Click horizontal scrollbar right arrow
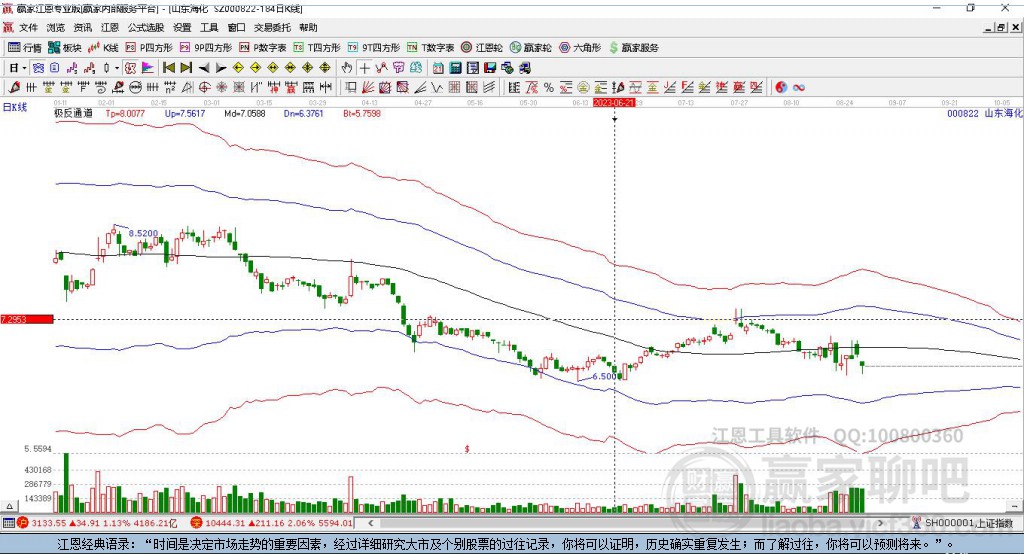 [880, 523]
